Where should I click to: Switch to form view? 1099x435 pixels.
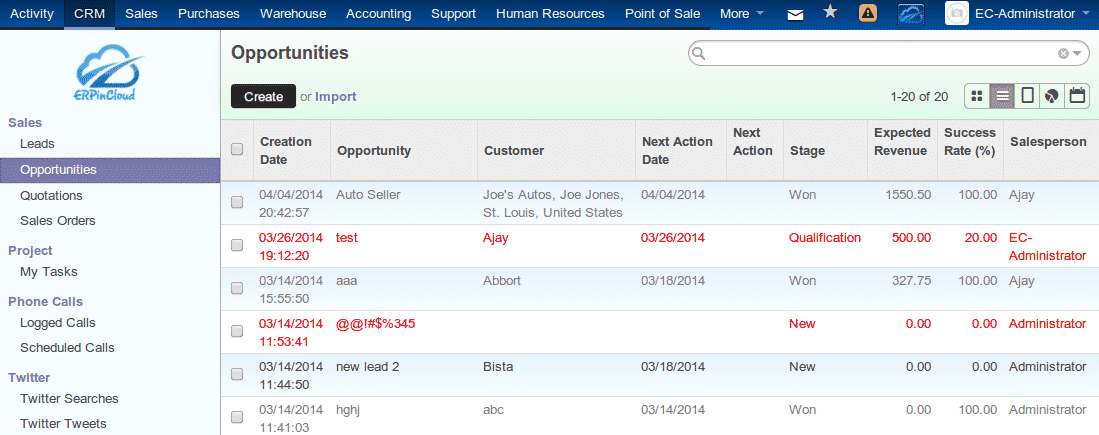click(x=1027, y=96)
